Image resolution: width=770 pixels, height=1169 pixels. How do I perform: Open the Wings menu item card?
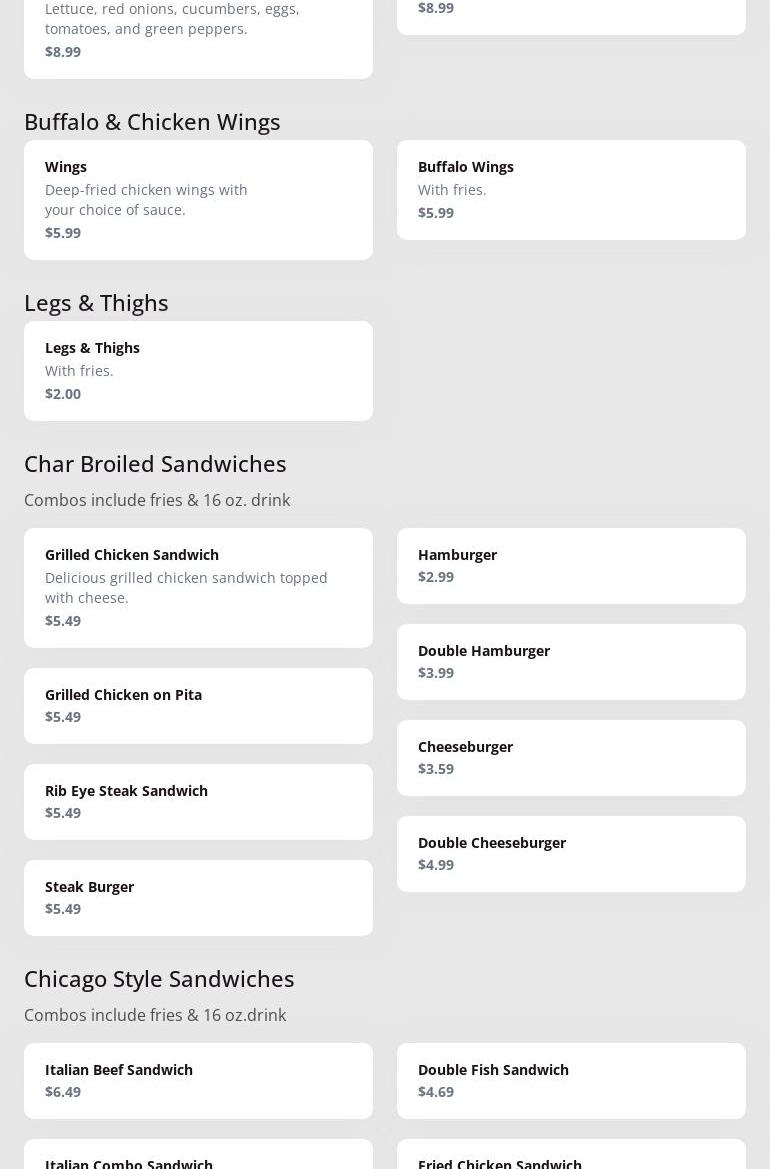(198, 200)
